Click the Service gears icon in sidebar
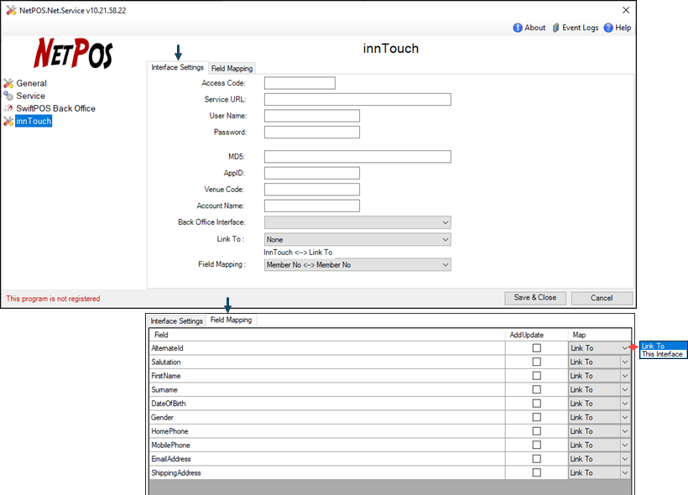 coord(8,95)
